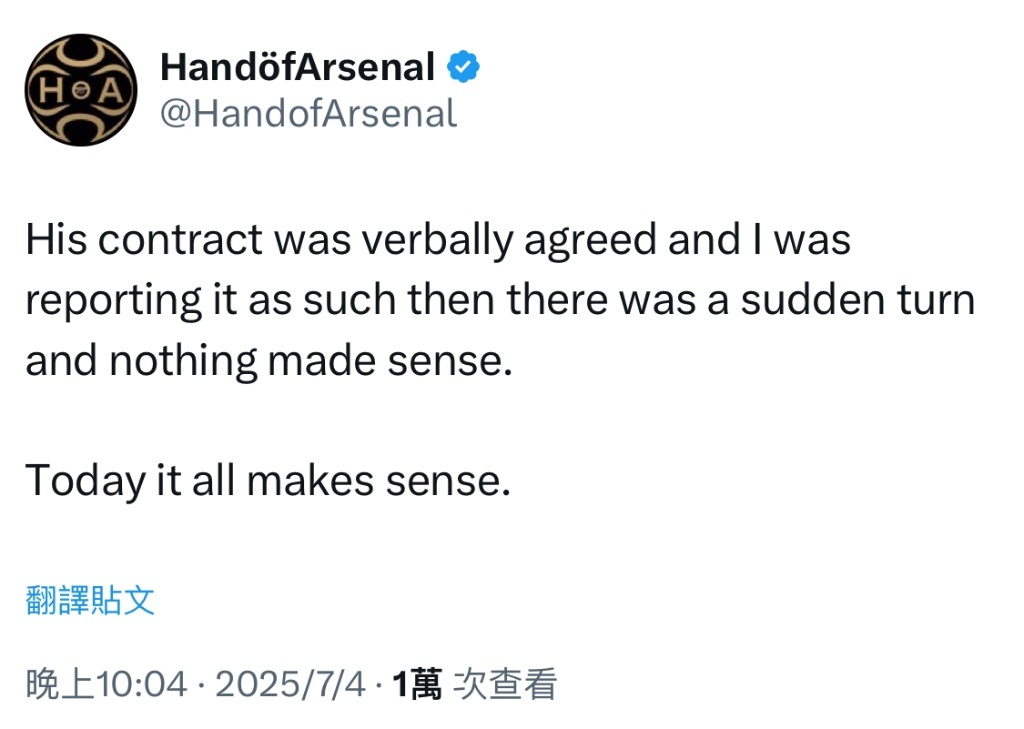Open the HandöfArsenal display name
Image resolution: width=1024 pixels, height=729 pixels.
coord(297,67)
